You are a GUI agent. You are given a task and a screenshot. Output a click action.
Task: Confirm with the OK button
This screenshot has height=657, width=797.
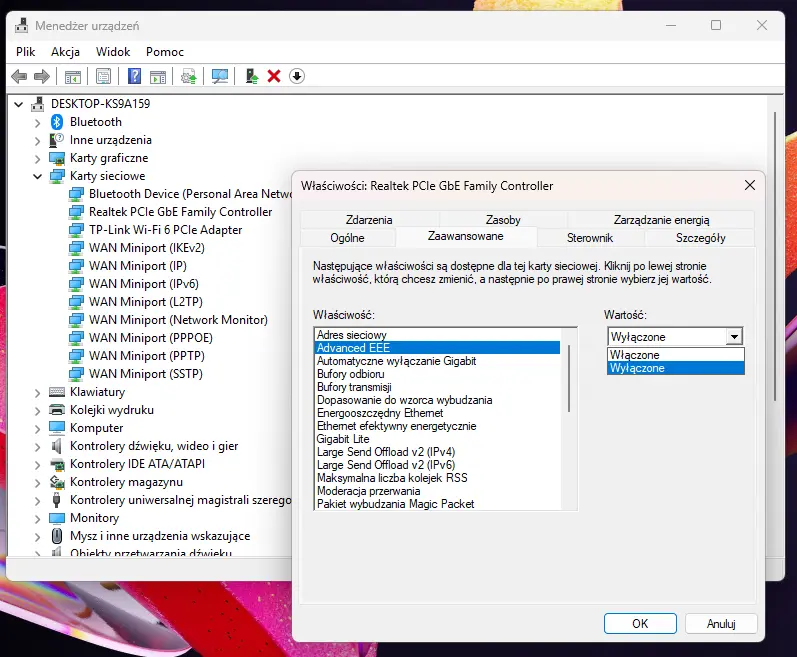click(640, 623)
